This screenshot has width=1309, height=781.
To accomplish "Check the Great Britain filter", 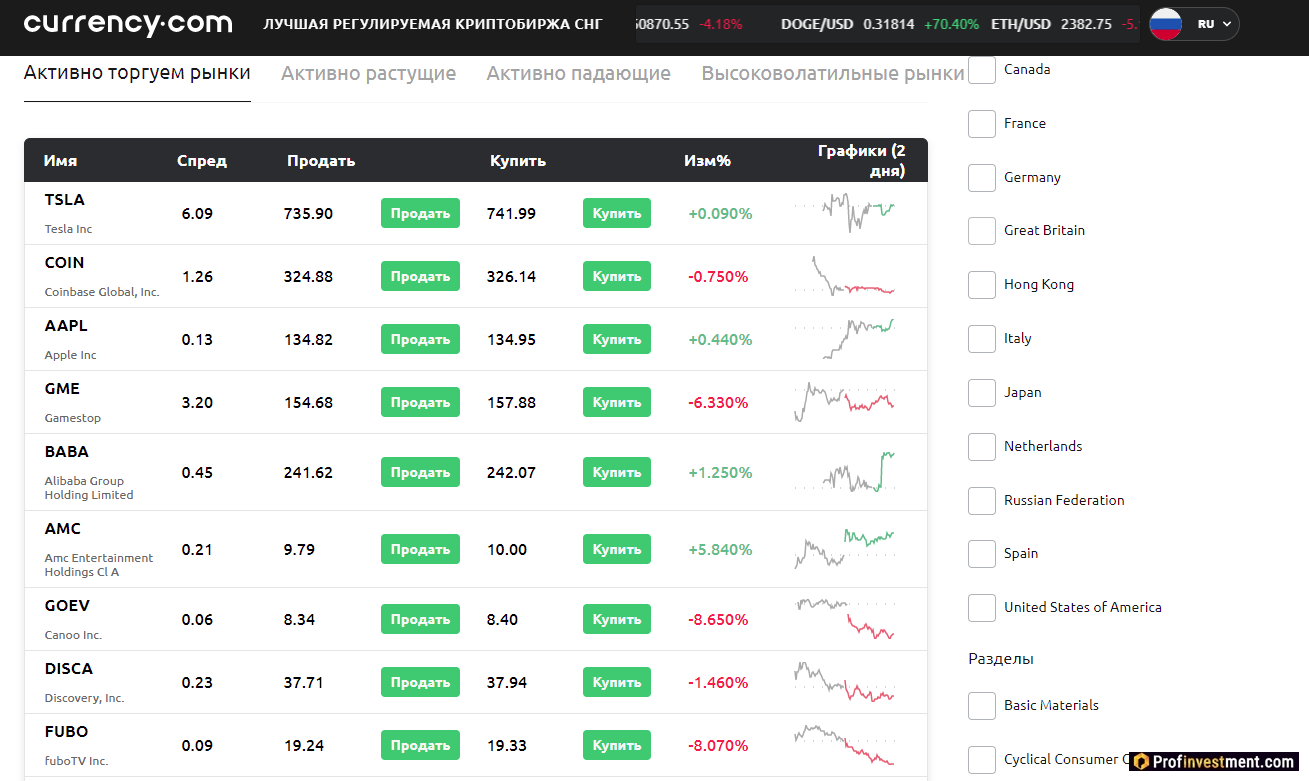I will tap(982, 231).
